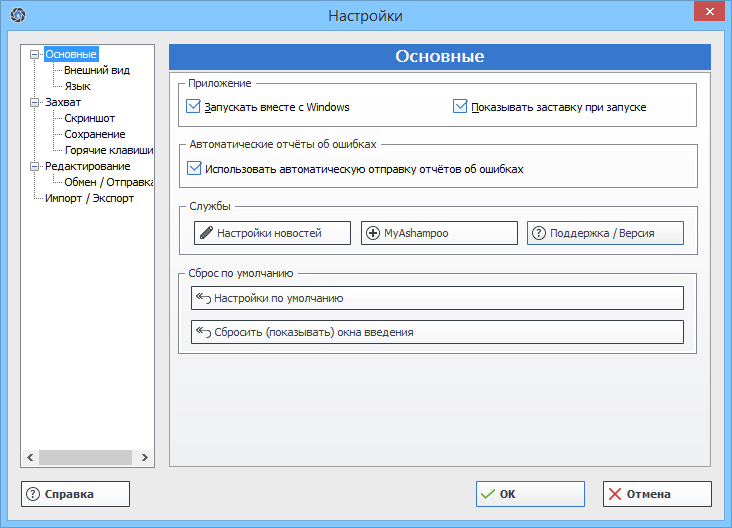Click the reset arrow icon on Сбросить окна введения
This screenshot has height=528, width=732.
coord(202,332)
